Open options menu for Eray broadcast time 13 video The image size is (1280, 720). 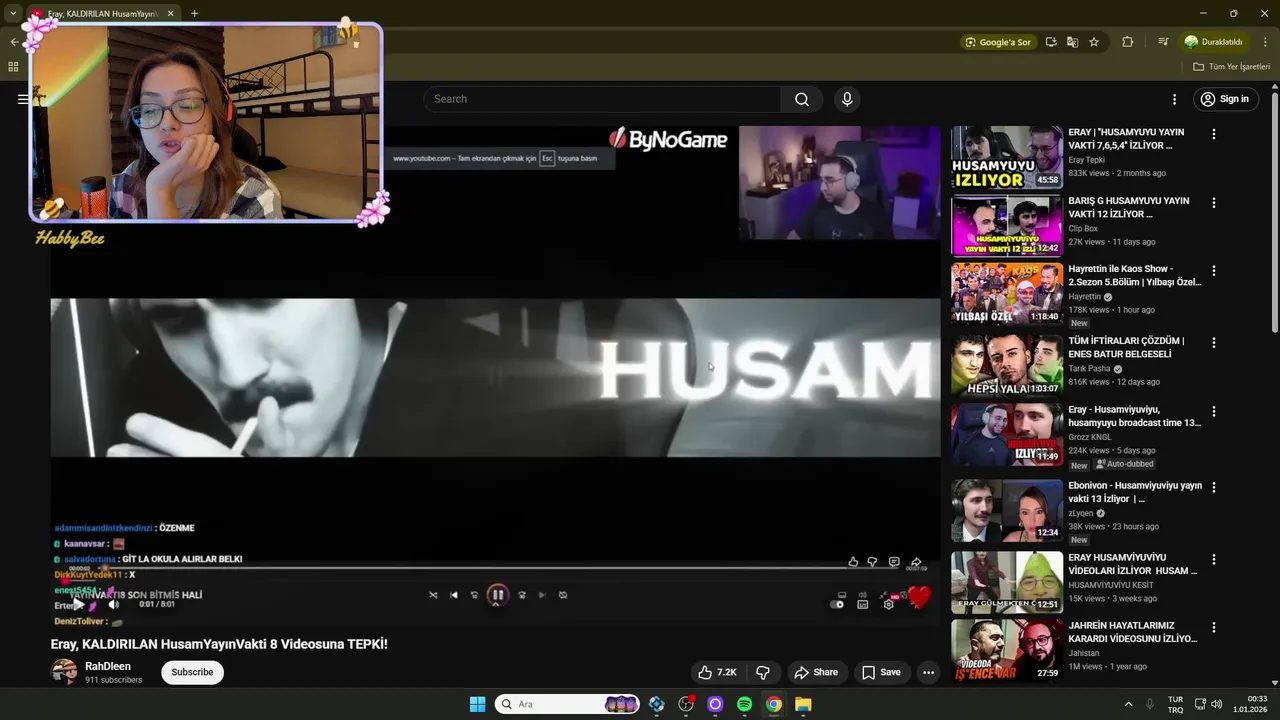tap(1214, 412)
